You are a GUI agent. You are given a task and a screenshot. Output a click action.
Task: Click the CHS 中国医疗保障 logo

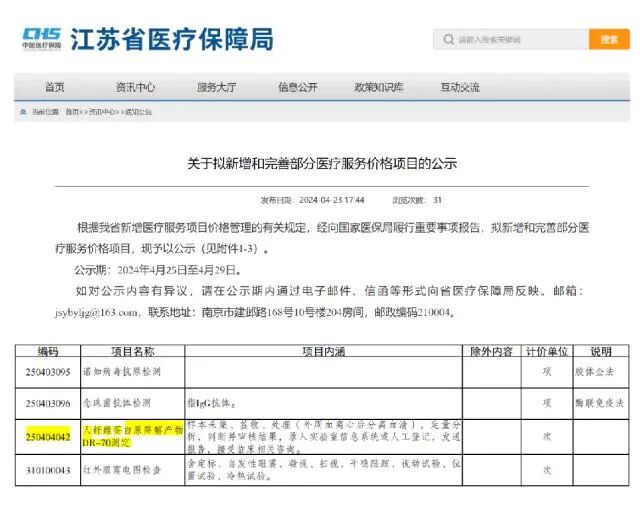[x=41, y=39]
